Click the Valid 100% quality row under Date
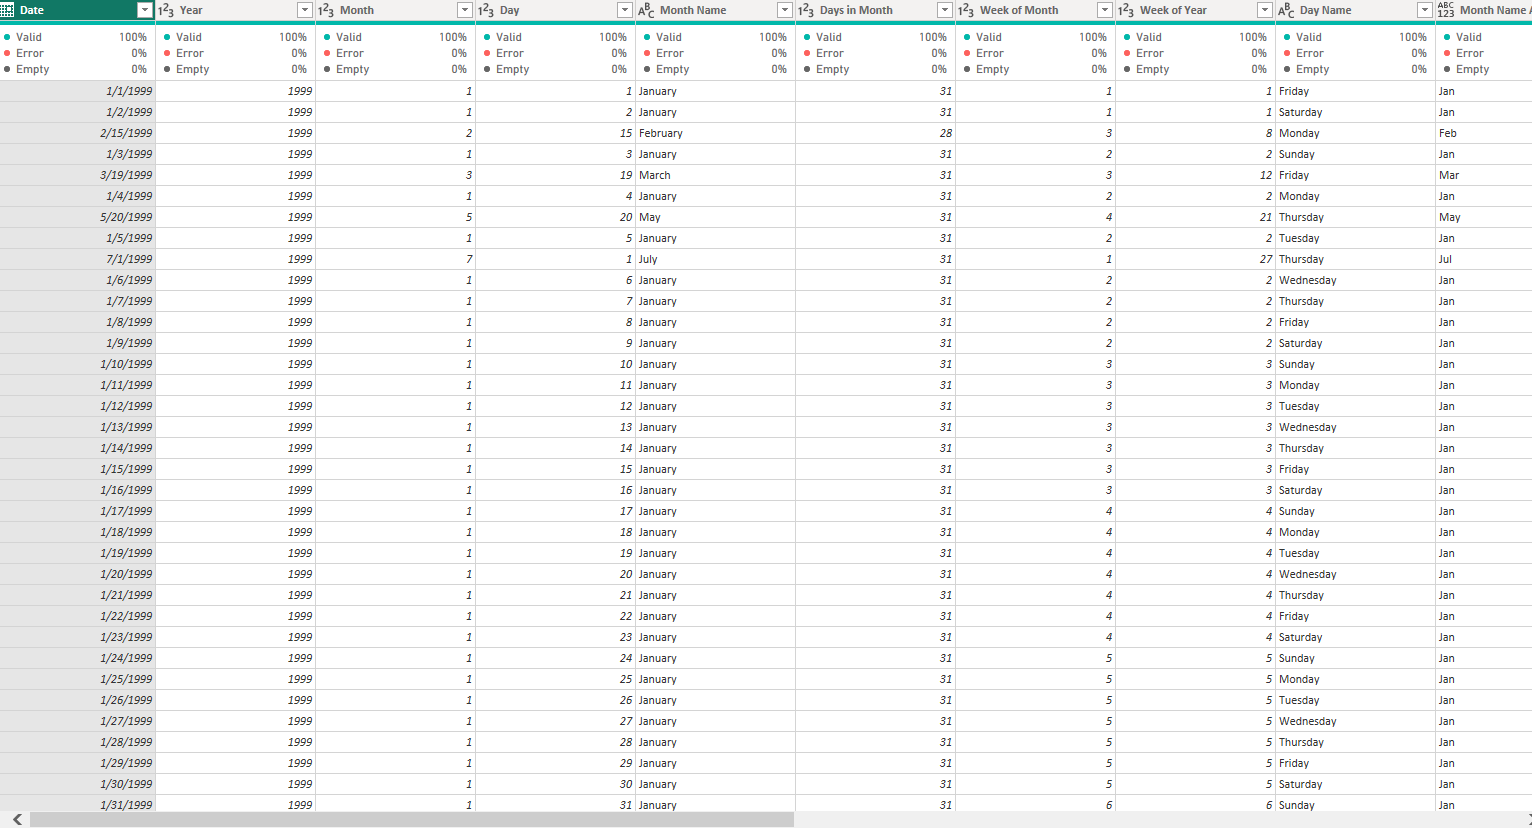Viewport: 1532px width, 828px height. (77, 37)
